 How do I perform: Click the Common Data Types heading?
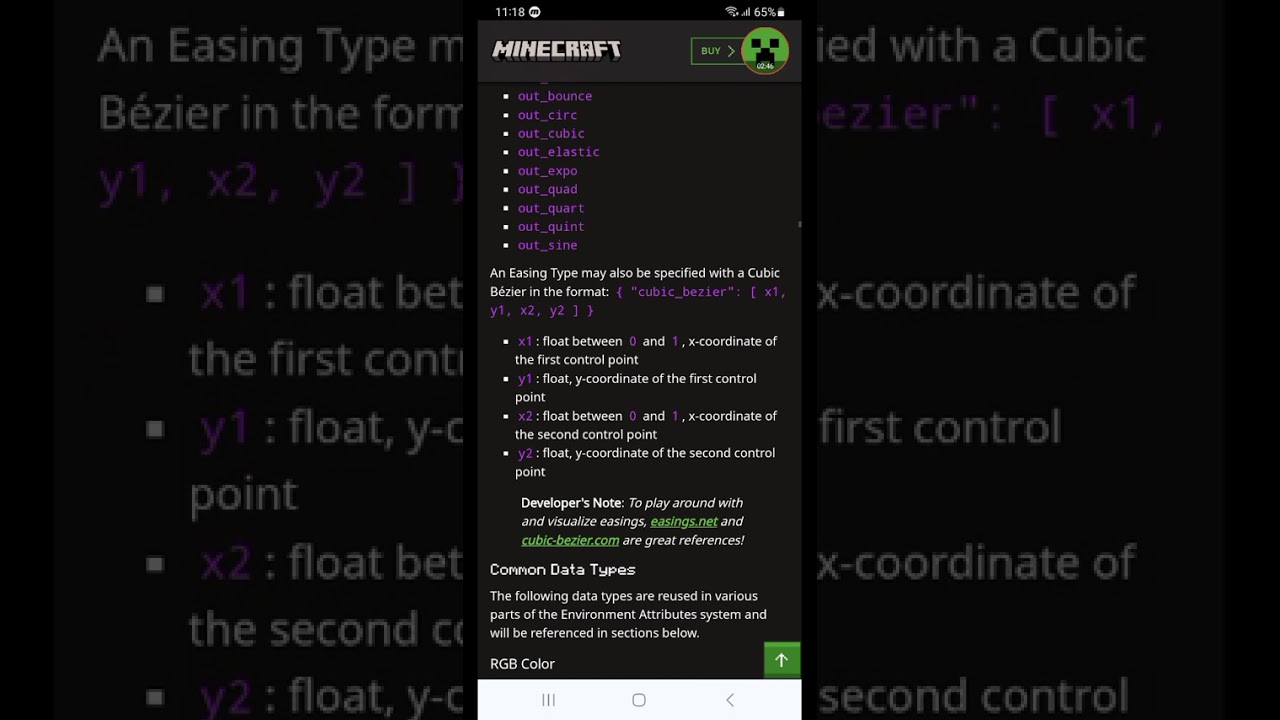tap(562, 569)
